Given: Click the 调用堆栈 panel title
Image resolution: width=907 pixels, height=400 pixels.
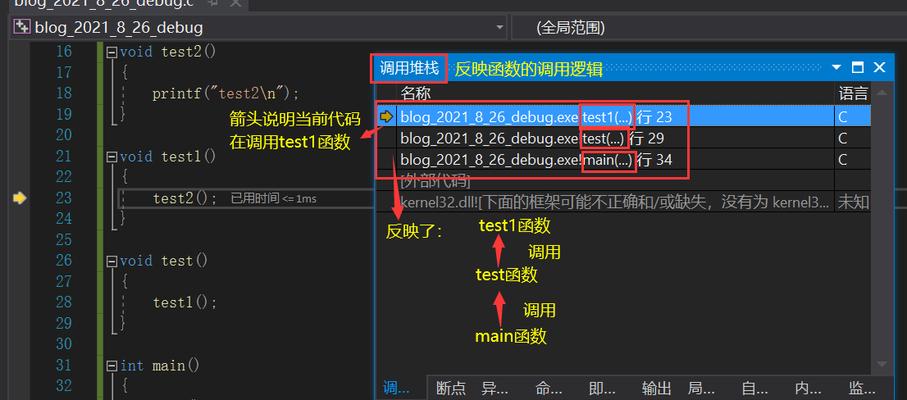Looking at the screenshot, I should point(410,69).
